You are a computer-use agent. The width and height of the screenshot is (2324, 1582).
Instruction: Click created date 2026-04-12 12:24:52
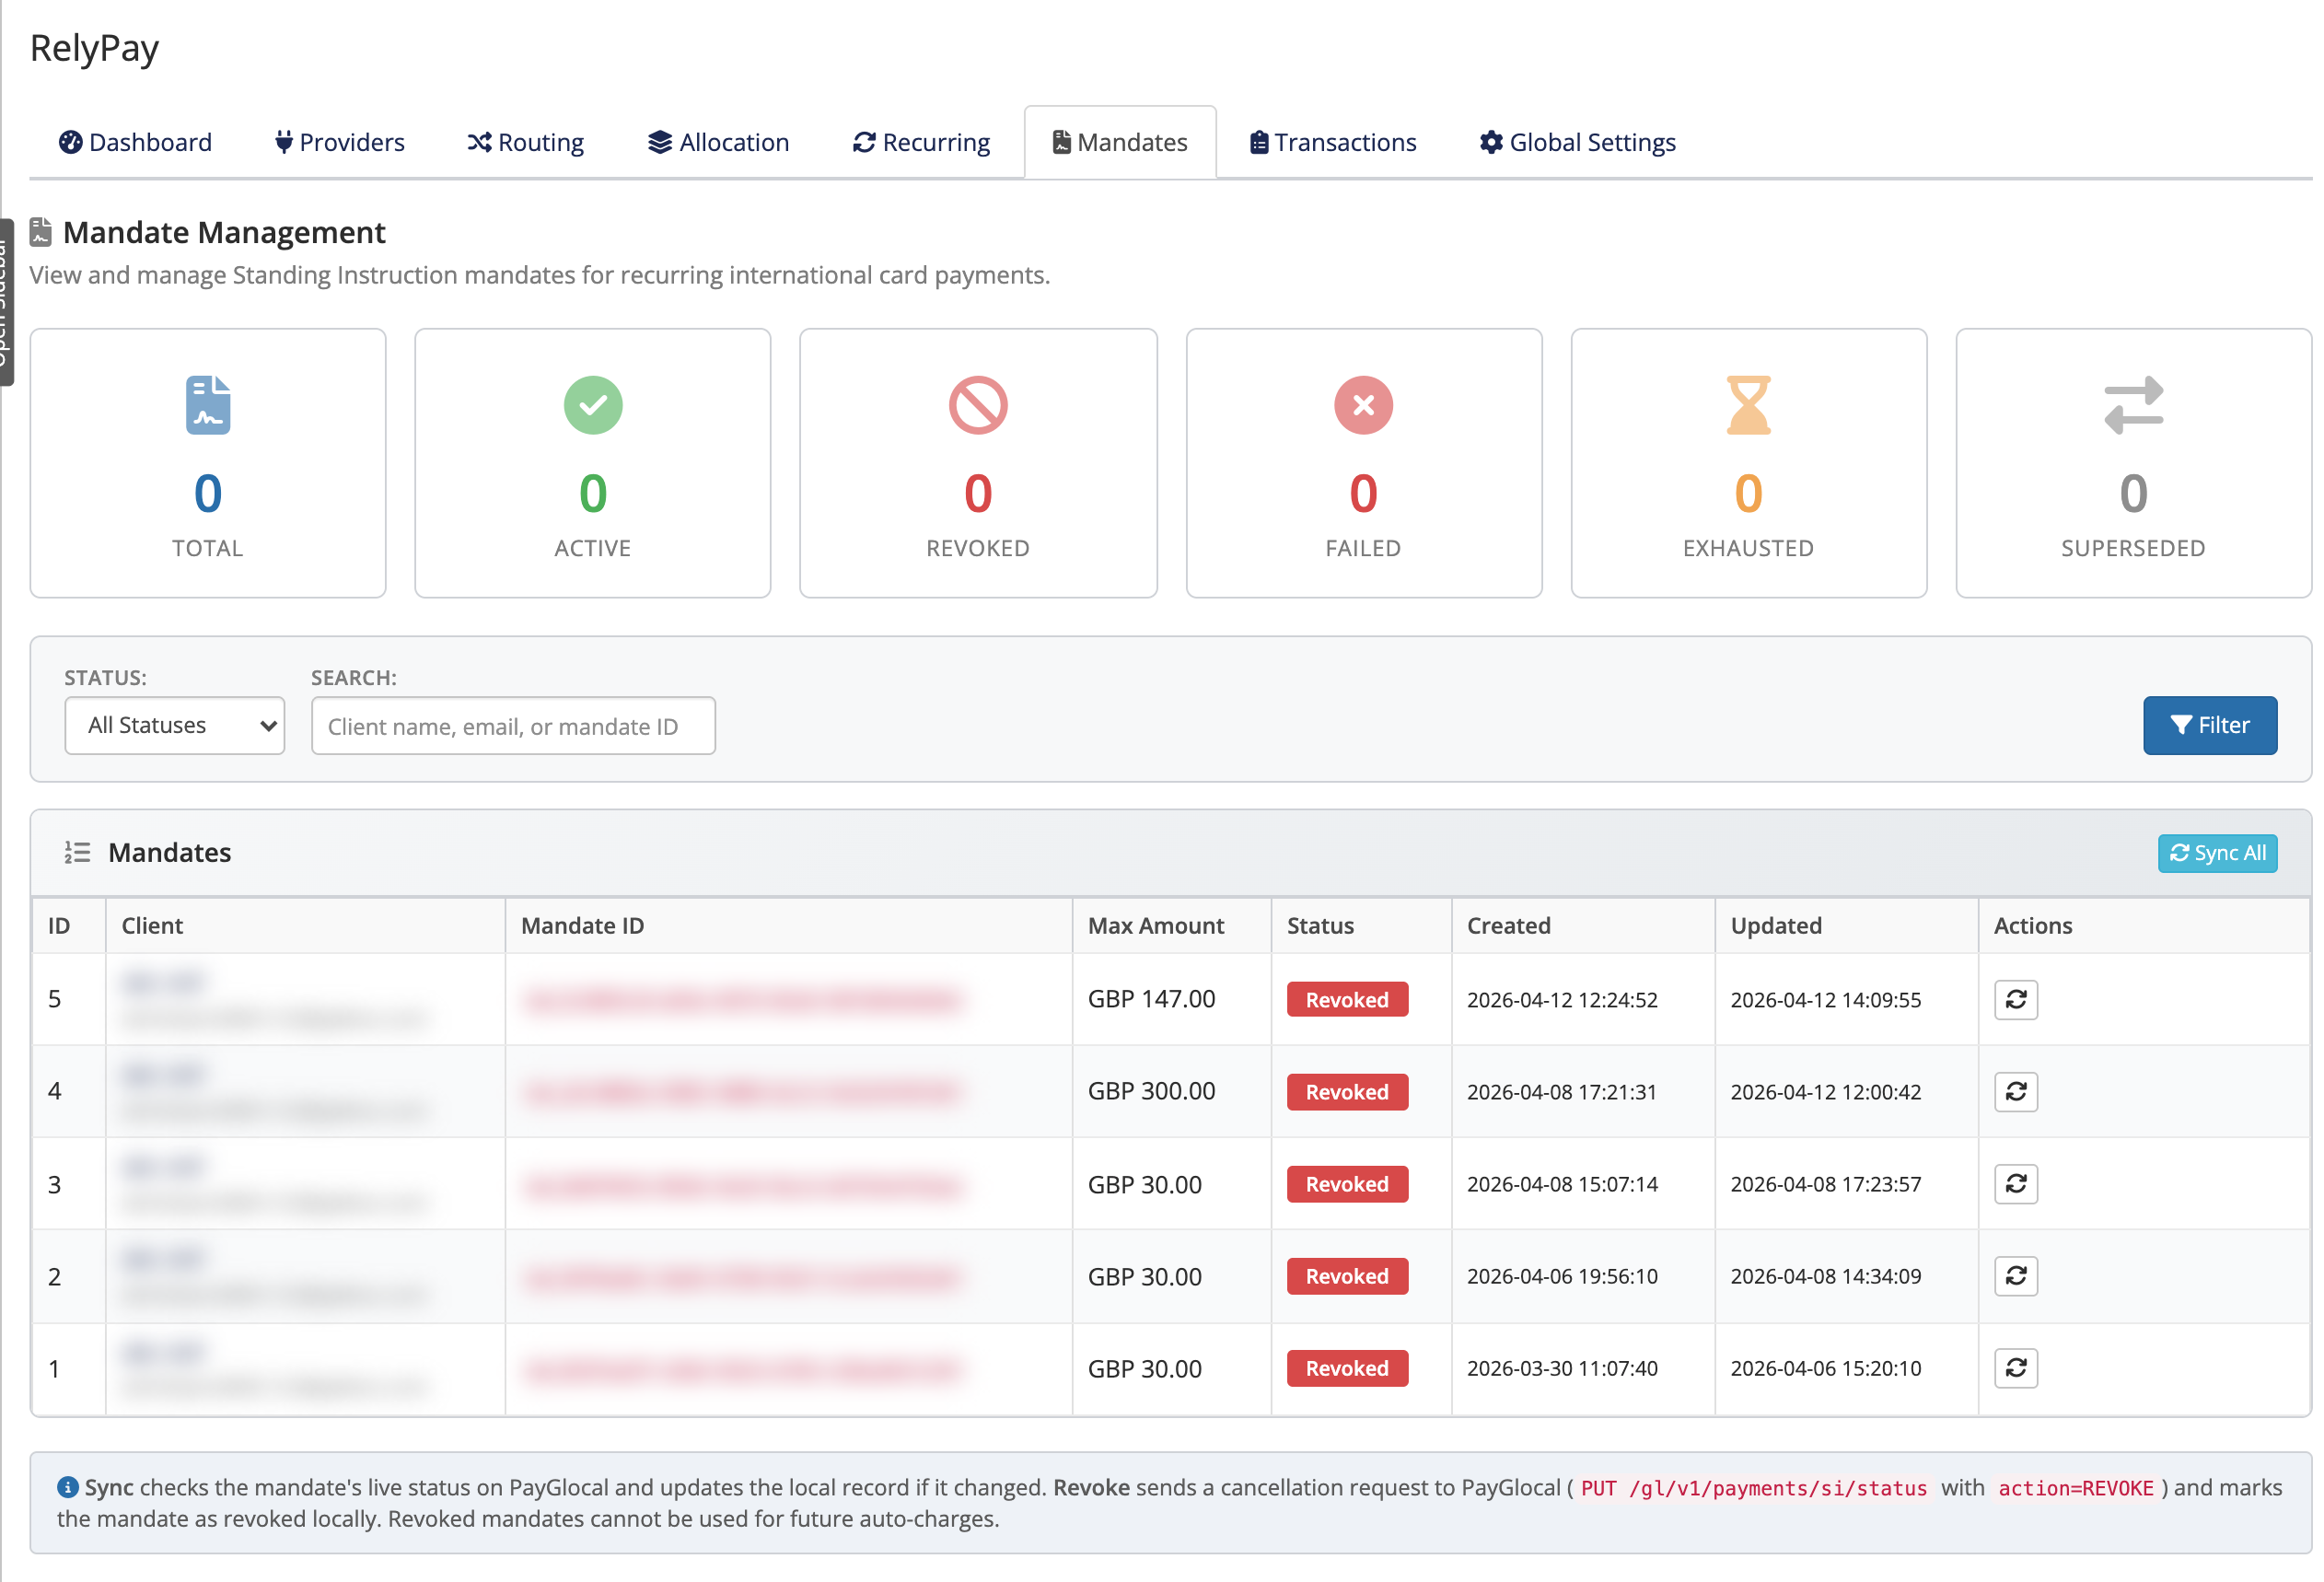coord(1562,999)
